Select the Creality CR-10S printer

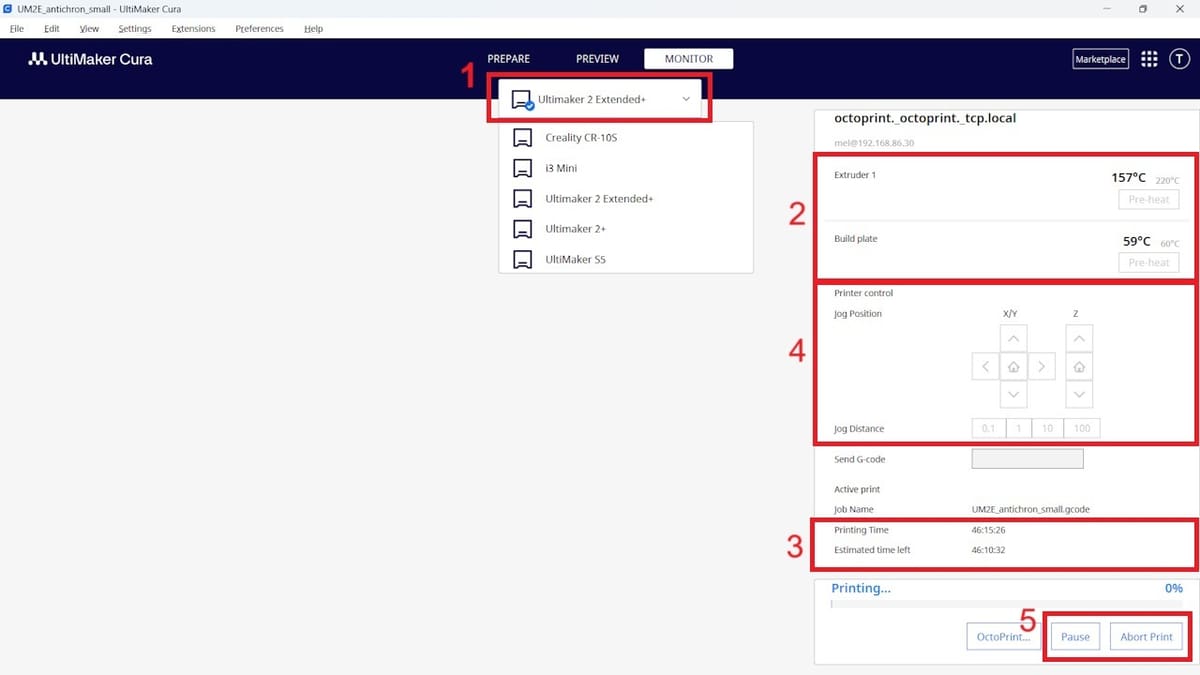coord(626,137)
